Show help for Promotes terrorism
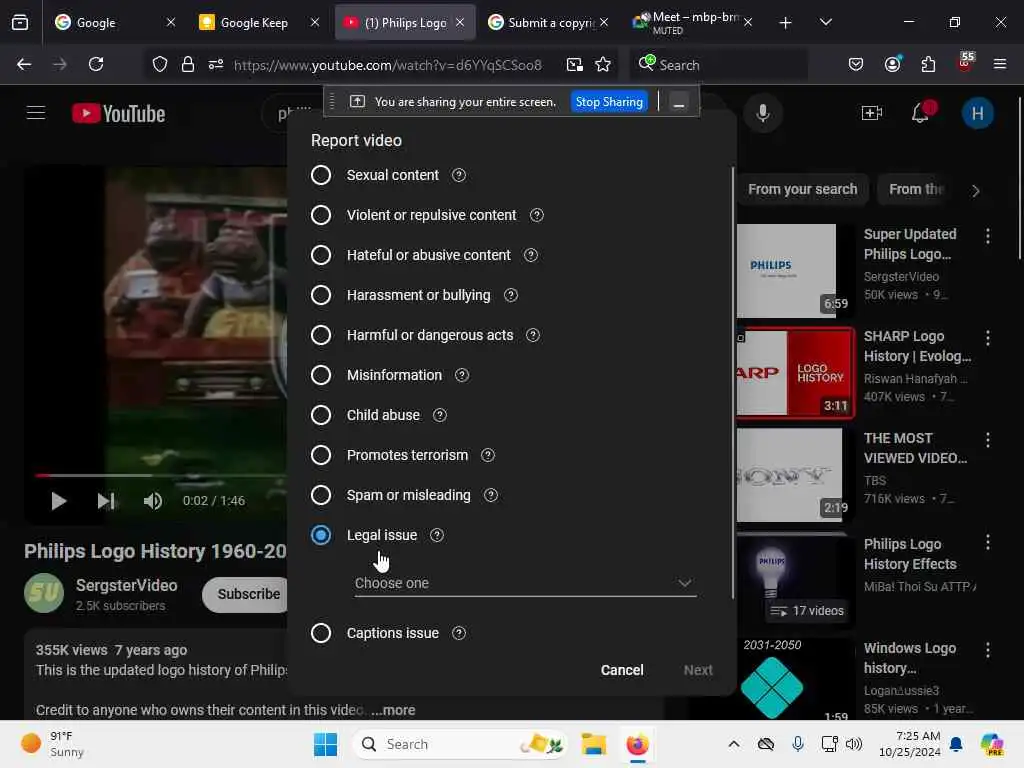1024x768 pixels. [x=488, y=455]
